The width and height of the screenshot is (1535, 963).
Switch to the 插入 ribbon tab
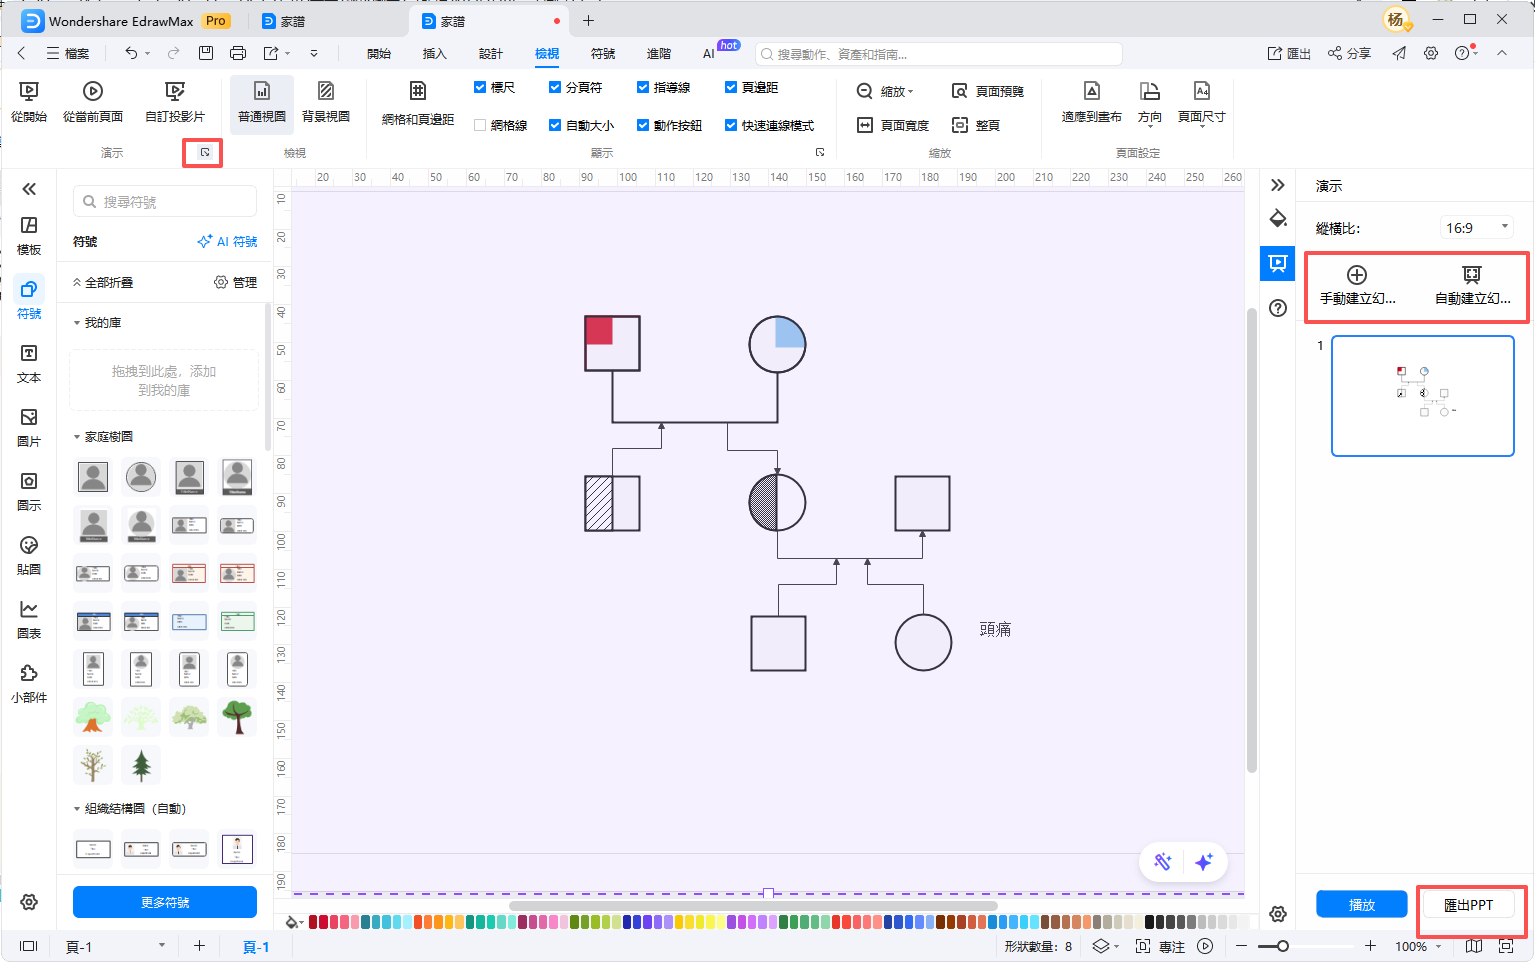click(434, 54)
